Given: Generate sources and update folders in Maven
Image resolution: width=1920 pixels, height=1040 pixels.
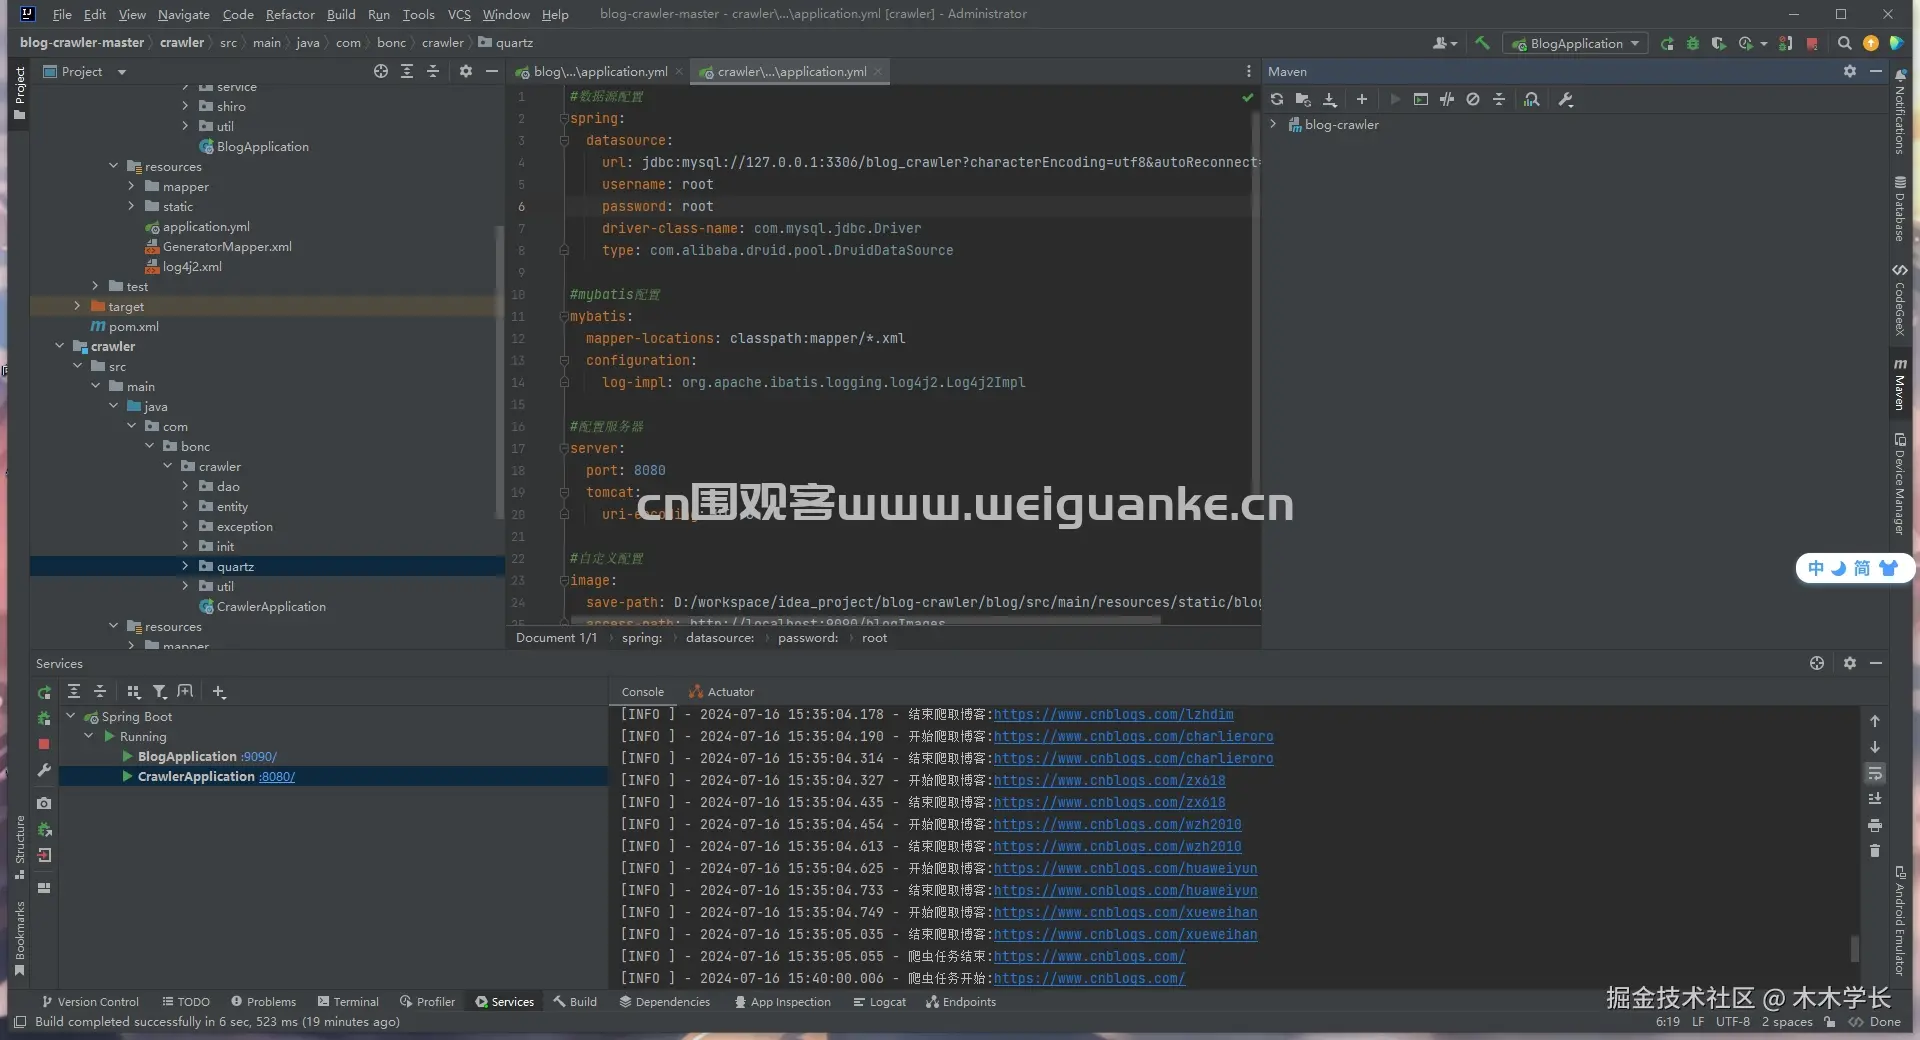Looking at the screenshot, I should click(1303, 99).
